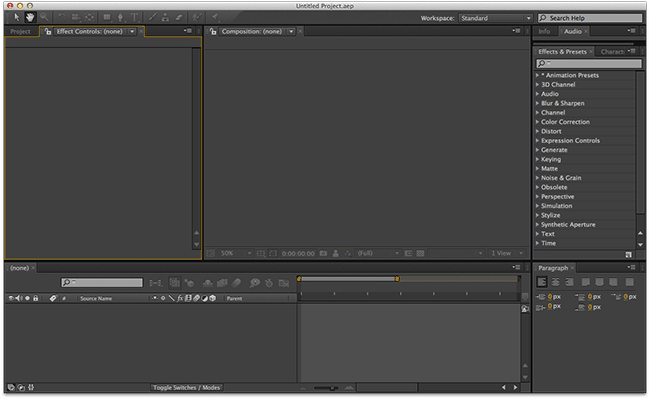Toggle Hide Shy Layers switch in timeline

point(207,283)
